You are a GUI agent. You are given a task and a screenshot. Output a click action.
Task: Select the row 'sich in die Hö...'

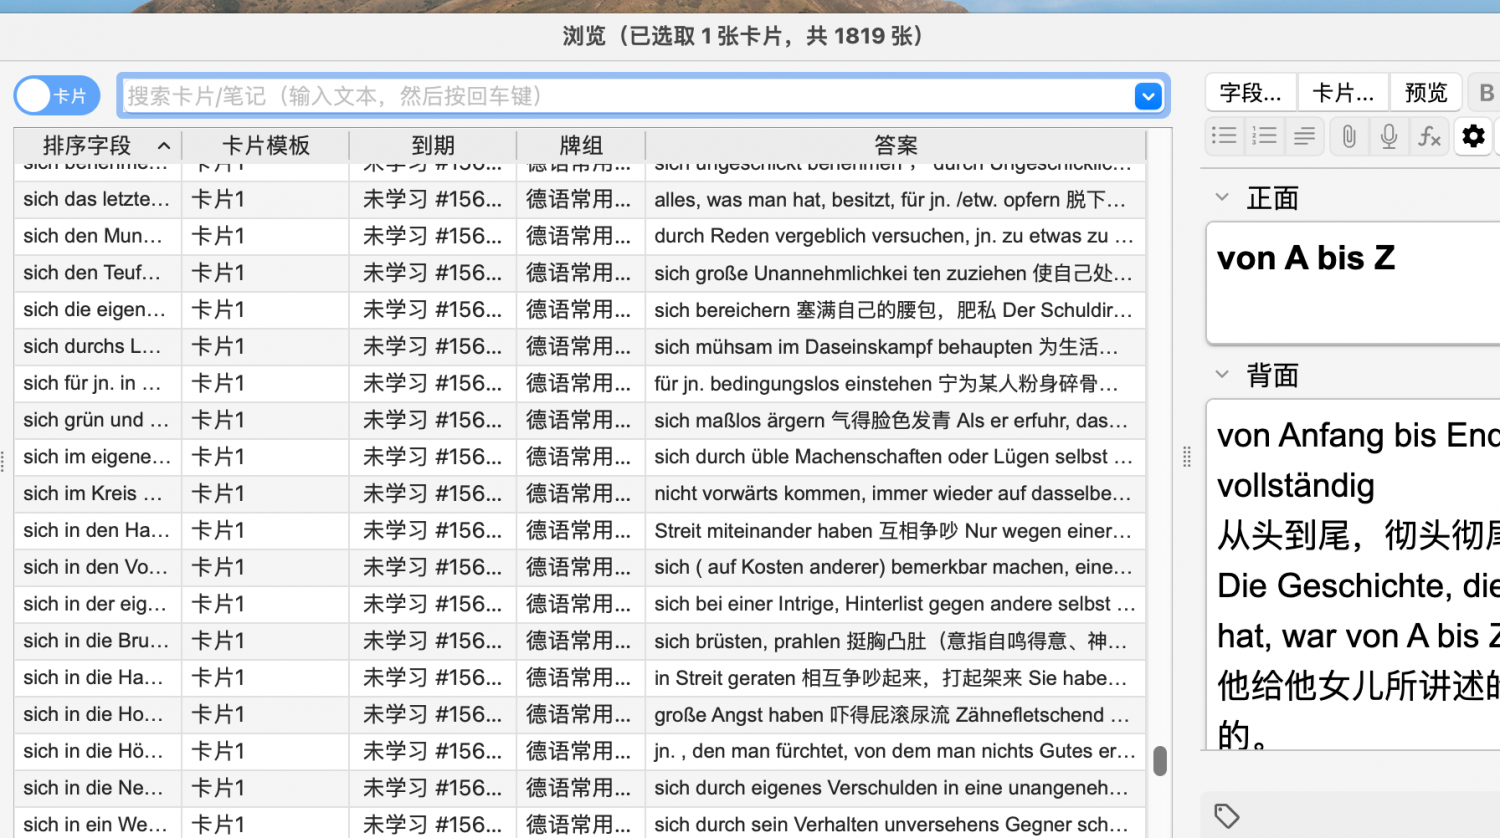[580, 751]
